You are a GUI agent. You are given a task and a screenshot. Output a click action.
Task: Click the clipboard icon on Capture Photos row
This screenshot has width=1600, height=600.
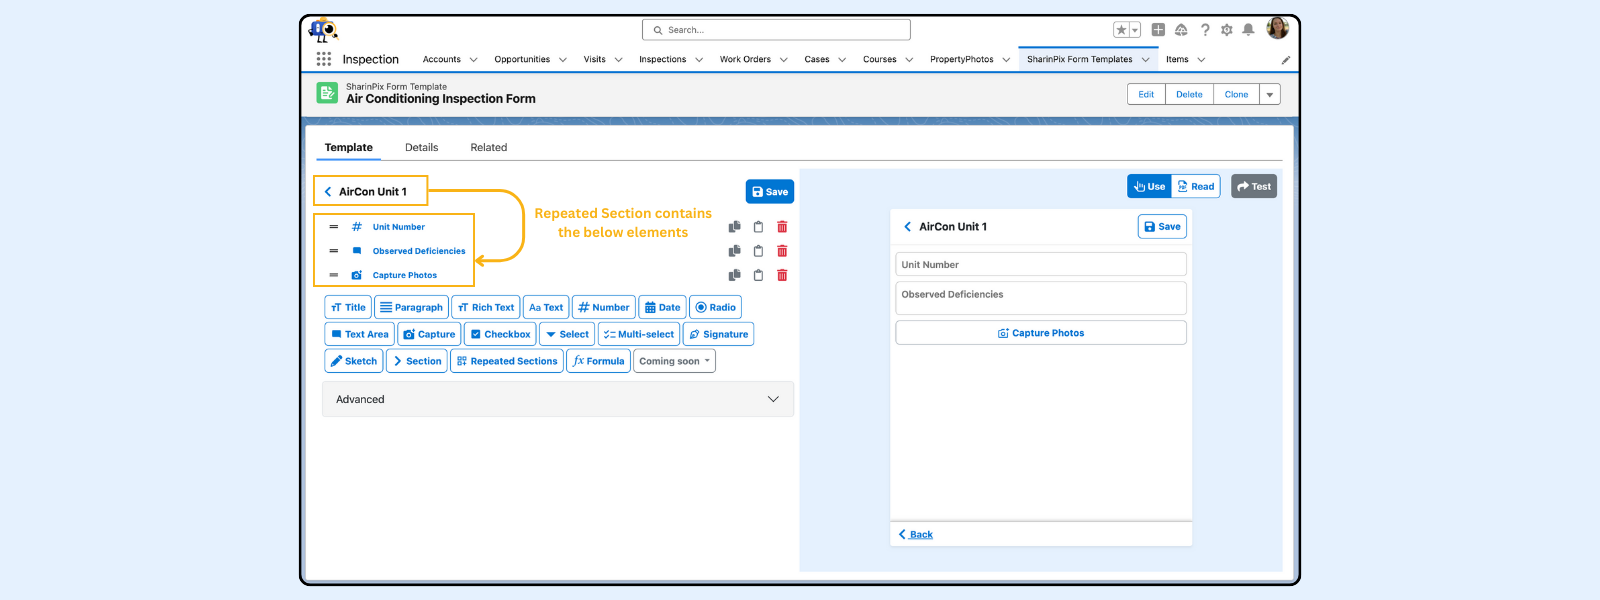[758, 275]
